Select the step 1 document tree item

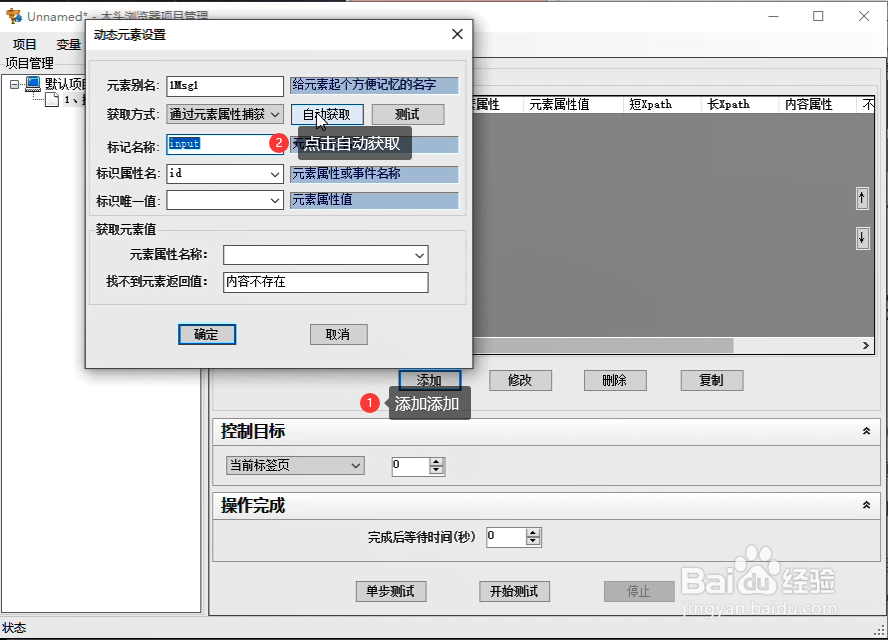(52, 100)
